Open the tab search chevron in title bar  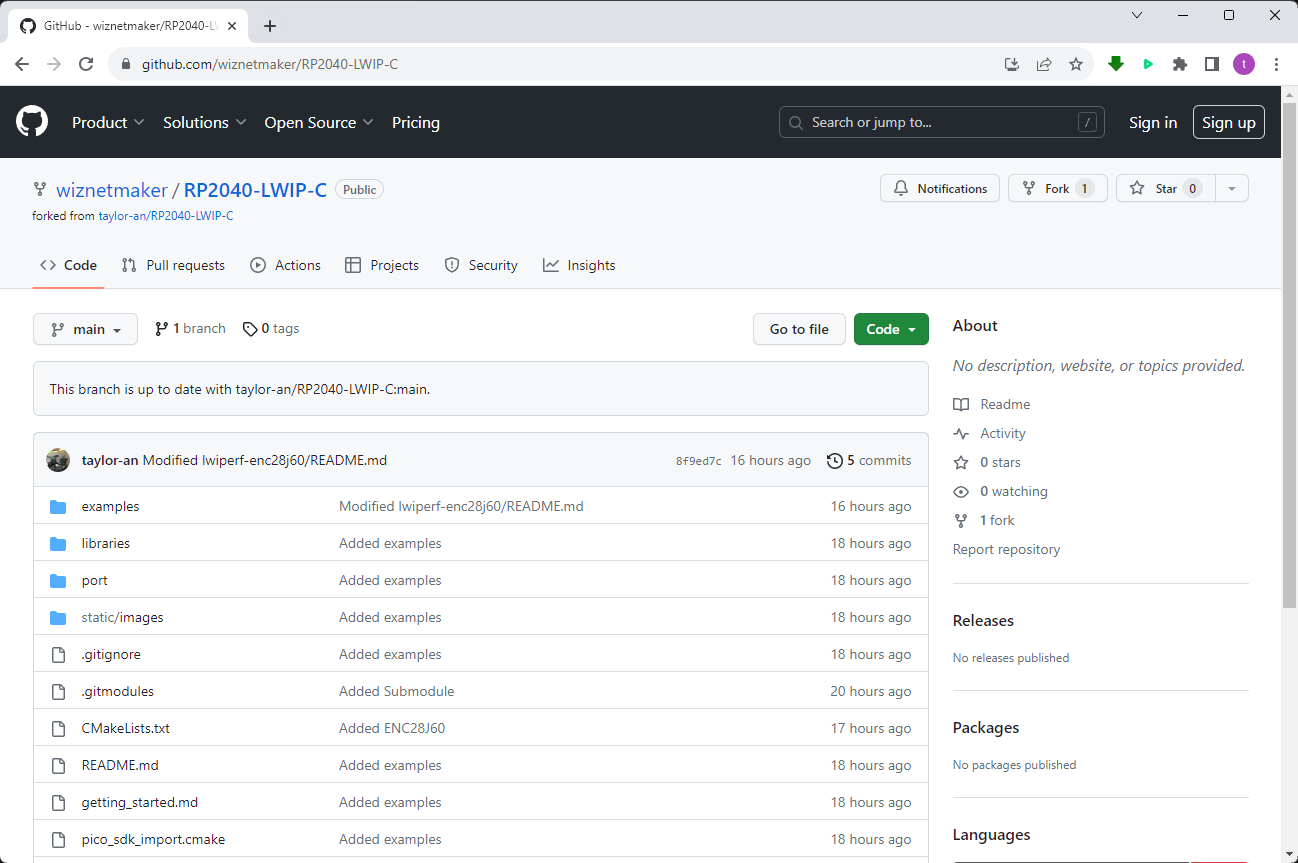(x=1137, y=15)
